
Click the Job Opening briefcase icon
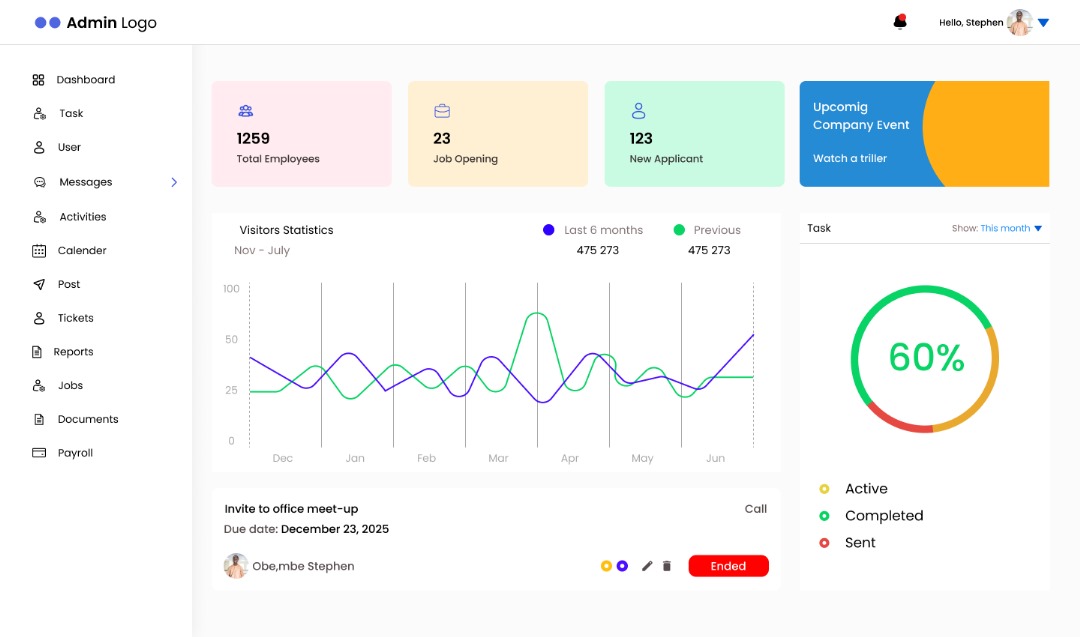coord(442,111)
